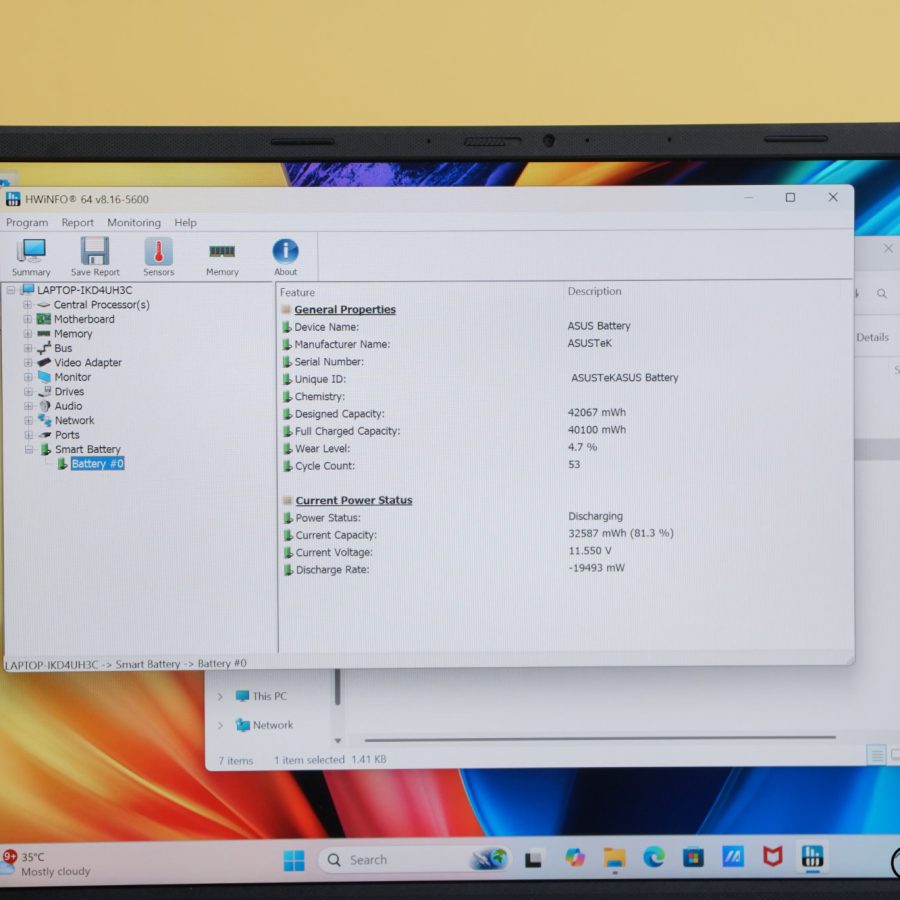Open the Summary toolbar icon
Image resolution: width=900 pixels, height=900 pixels.
(31, 257)
